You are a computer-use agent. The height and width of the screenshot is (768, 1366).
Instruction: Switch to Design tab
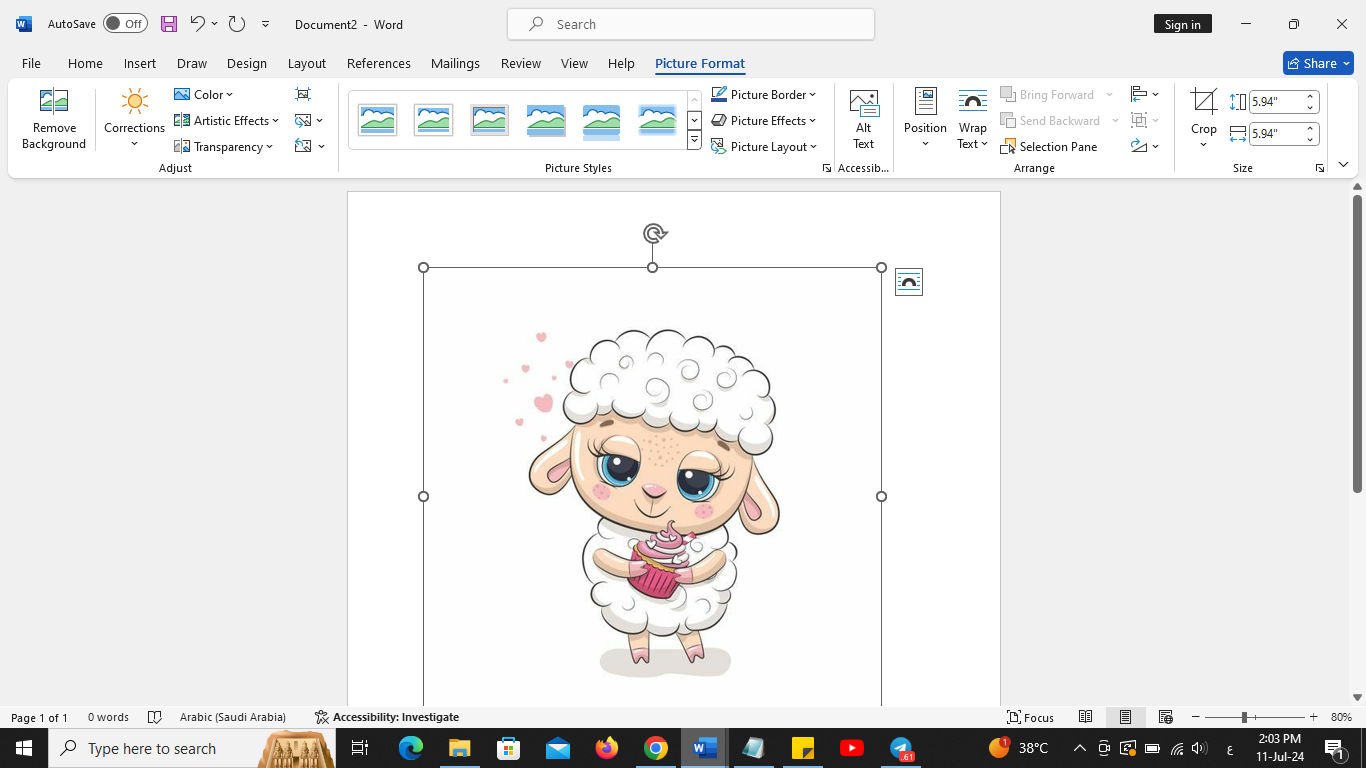(x=247, y=63)
